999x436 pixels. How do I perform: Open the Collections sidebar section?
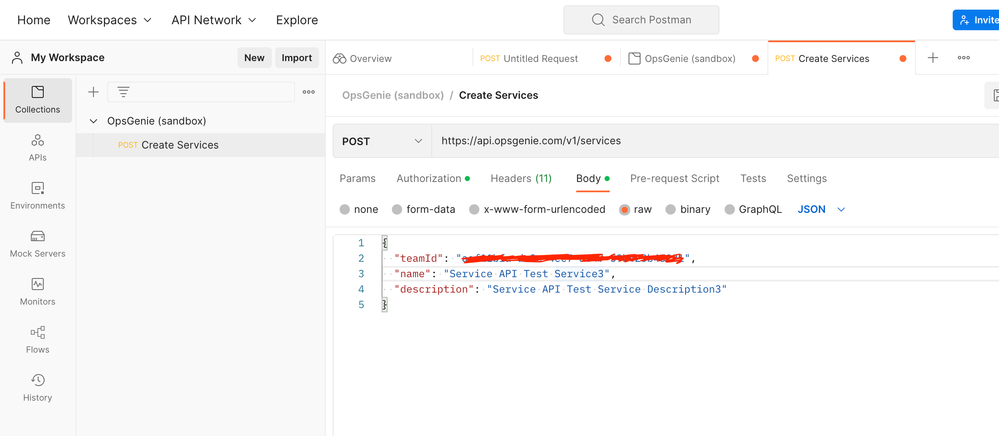point(38,100)
